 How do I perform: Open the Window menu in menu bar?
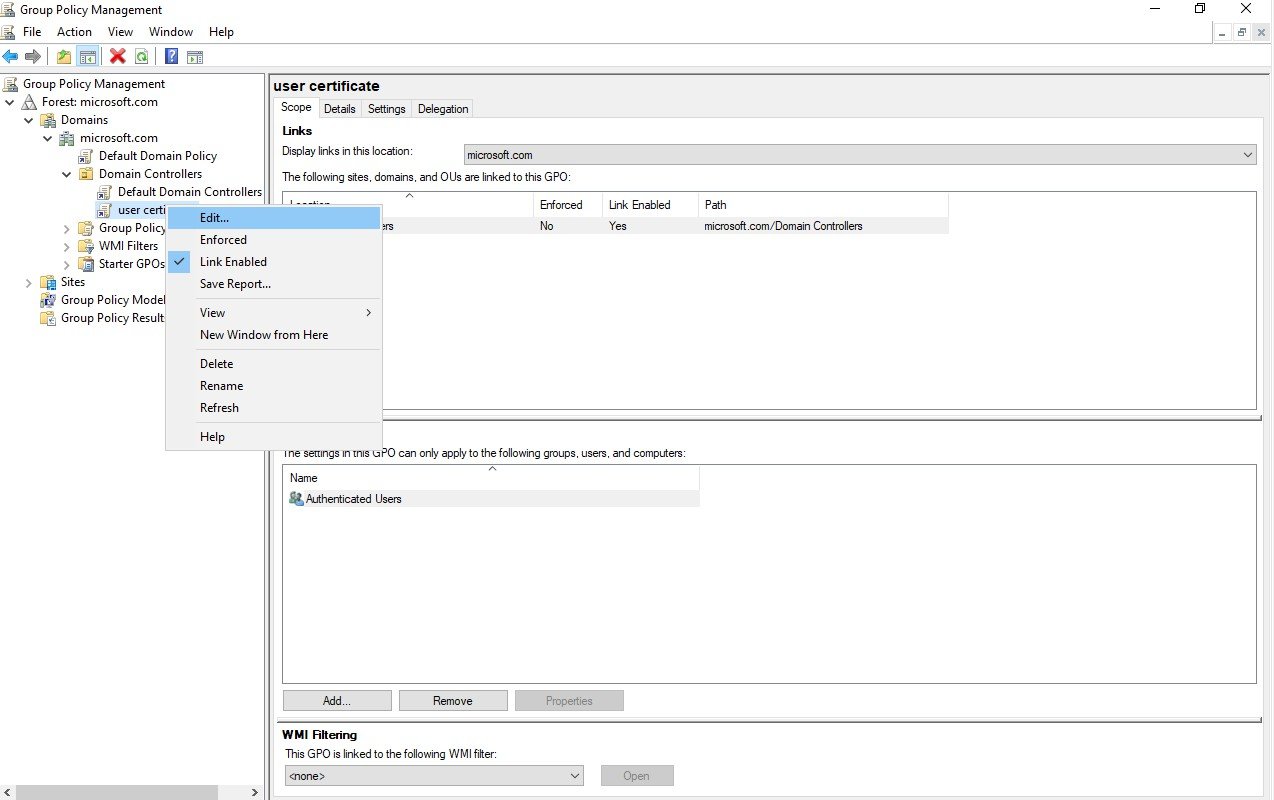point(171,32)
